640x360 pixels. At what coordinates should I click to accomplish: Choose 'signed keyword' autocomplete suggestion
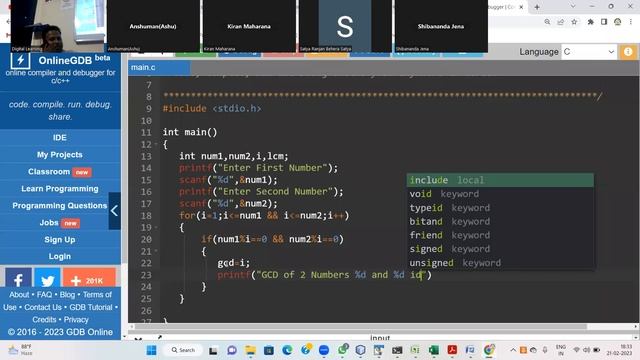coord(500,249)
